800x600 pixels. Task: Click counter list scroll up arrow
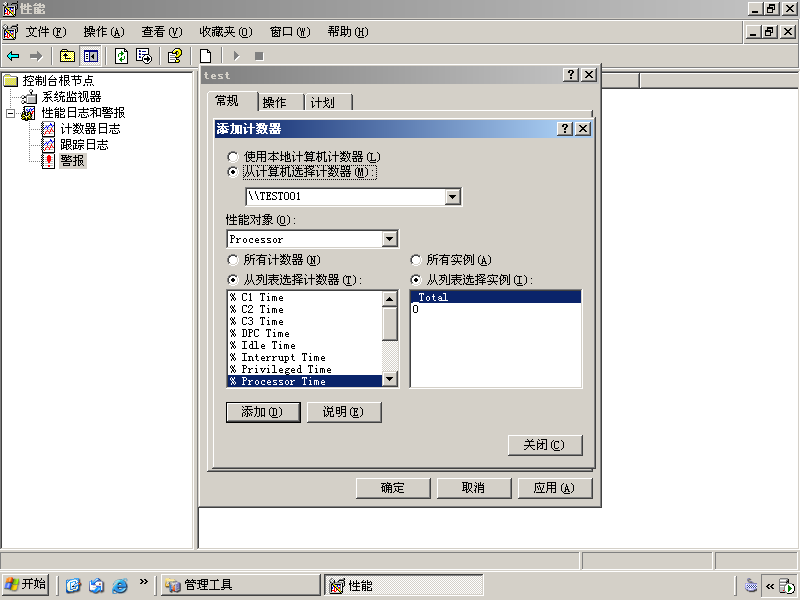coord(390,298)
